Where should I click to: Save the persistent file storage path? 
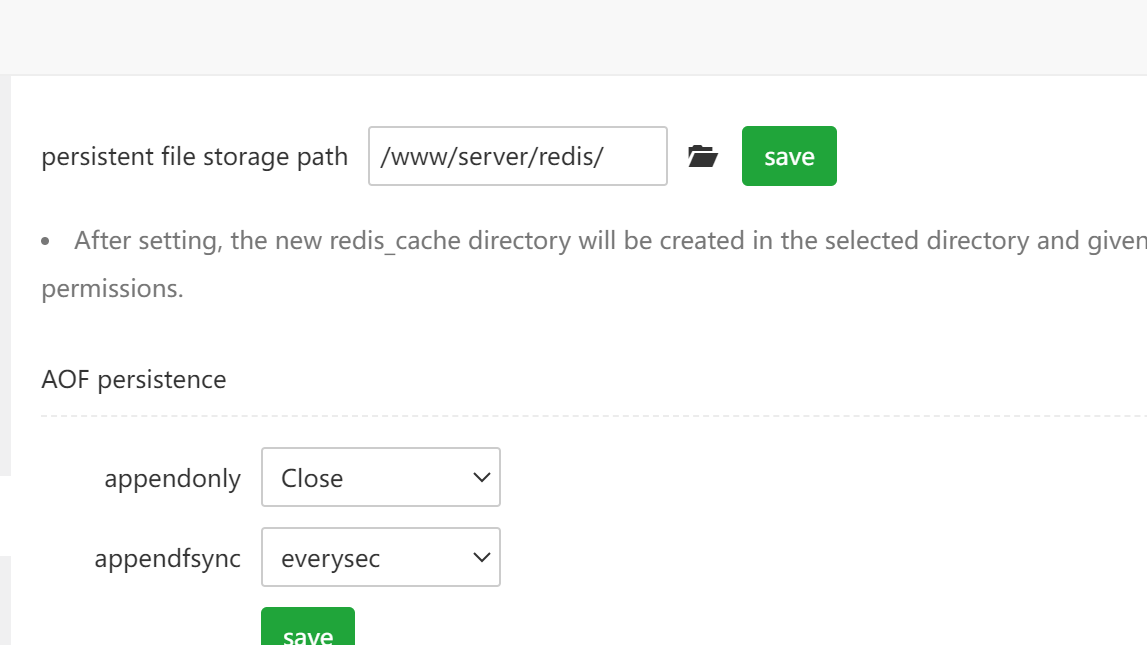(x=789, y=156)
